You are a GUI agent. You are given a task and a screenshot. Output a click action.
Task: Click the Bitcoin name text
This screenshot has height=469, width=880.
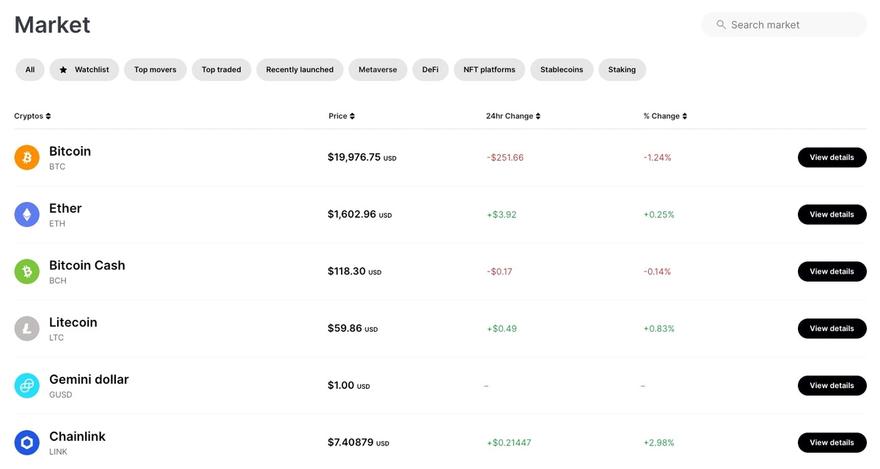(70, 151)
